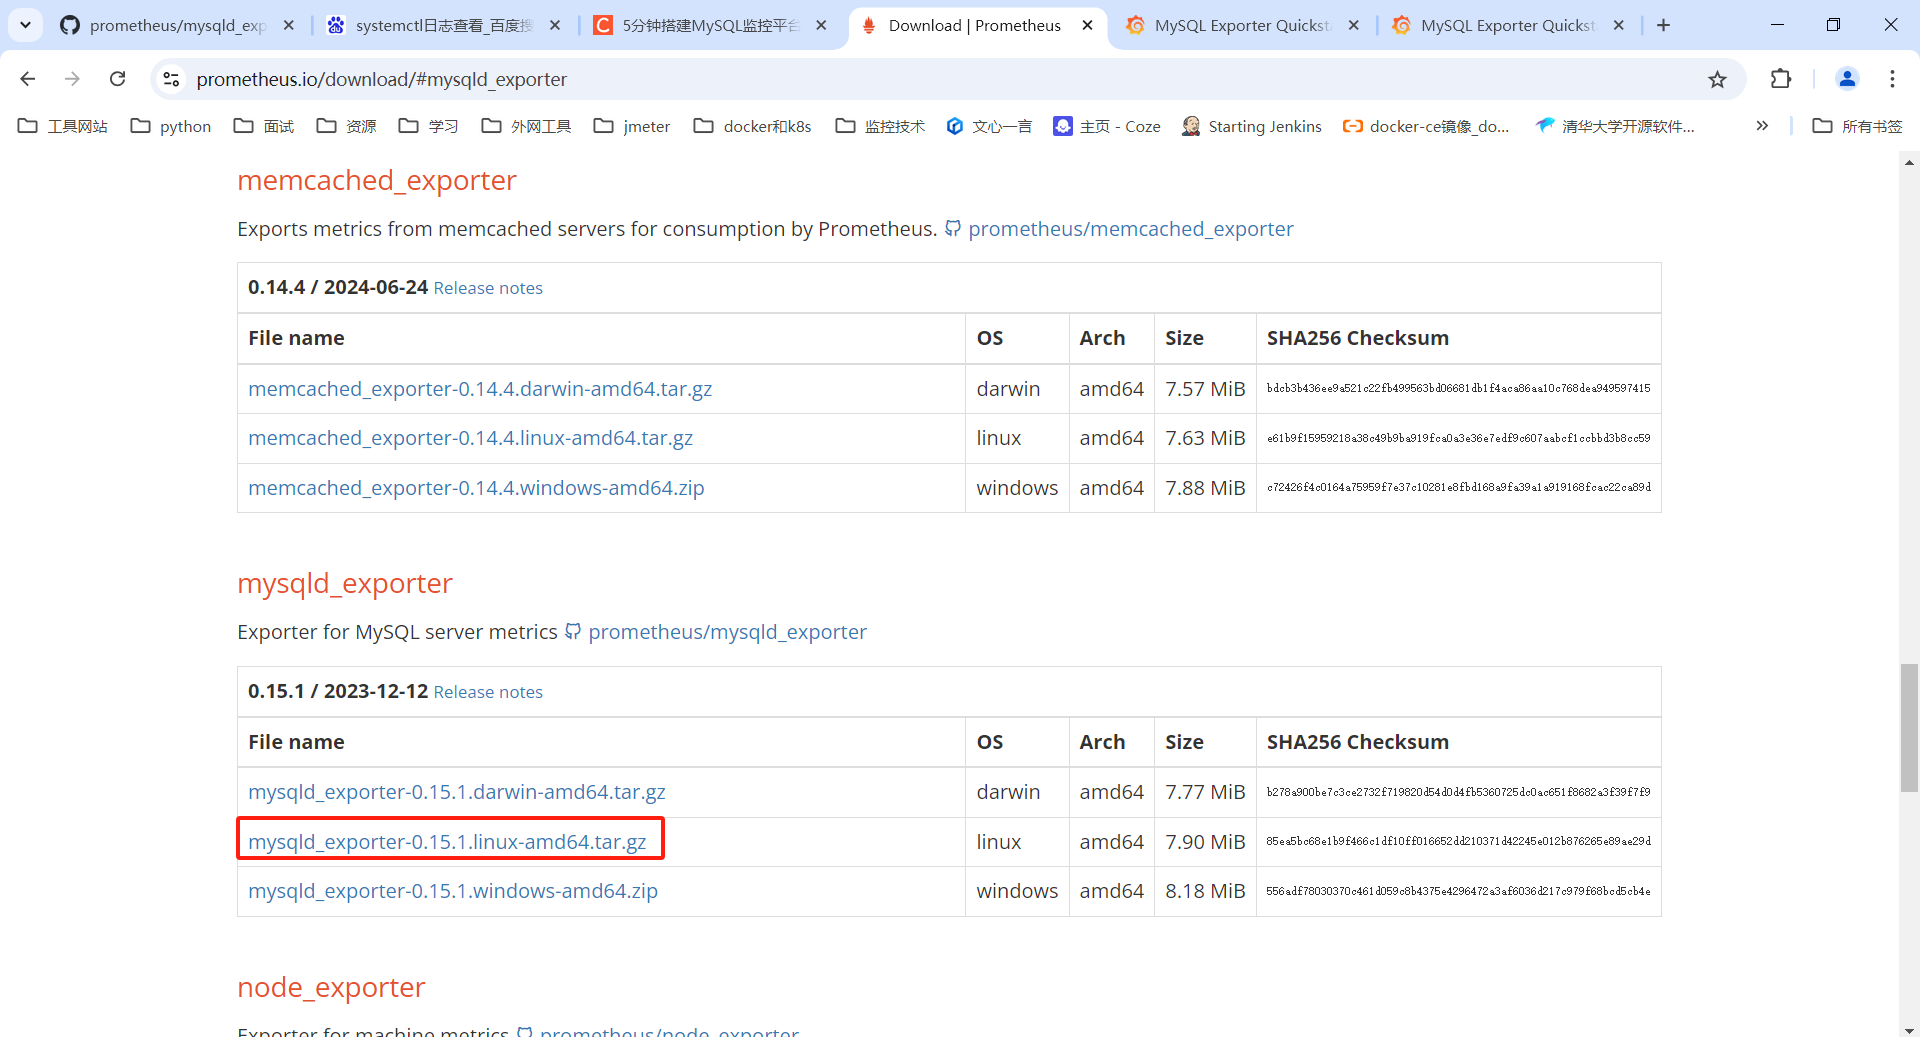Viewport: 1920px width, 1037px height.
Task: Click the scrollbar up arrow
Action: pyautogui.click(x=1909, y=160)
